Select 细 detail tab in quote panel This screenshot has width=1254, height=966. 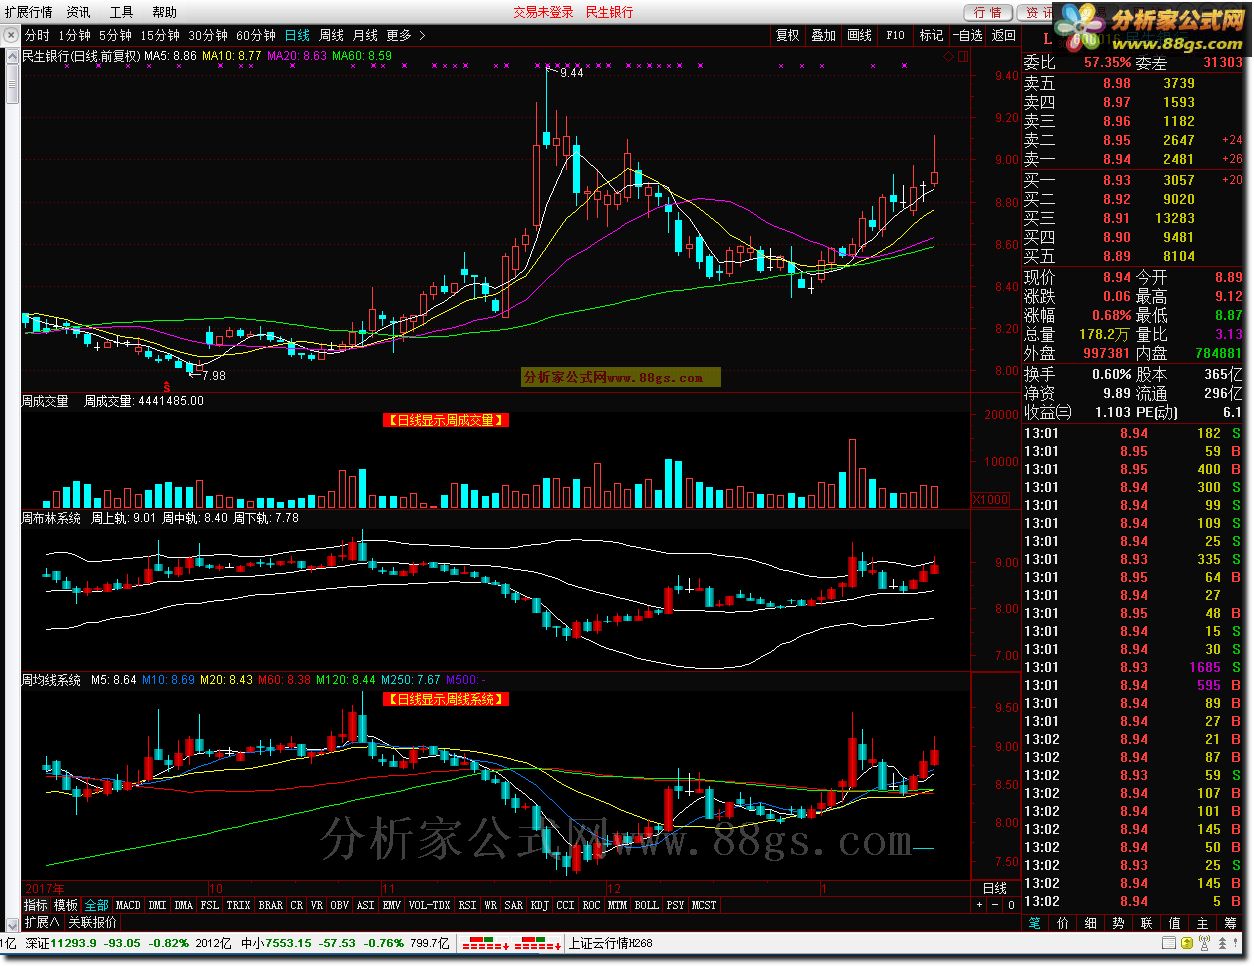pyautogui.click(x=1091, y=923)
